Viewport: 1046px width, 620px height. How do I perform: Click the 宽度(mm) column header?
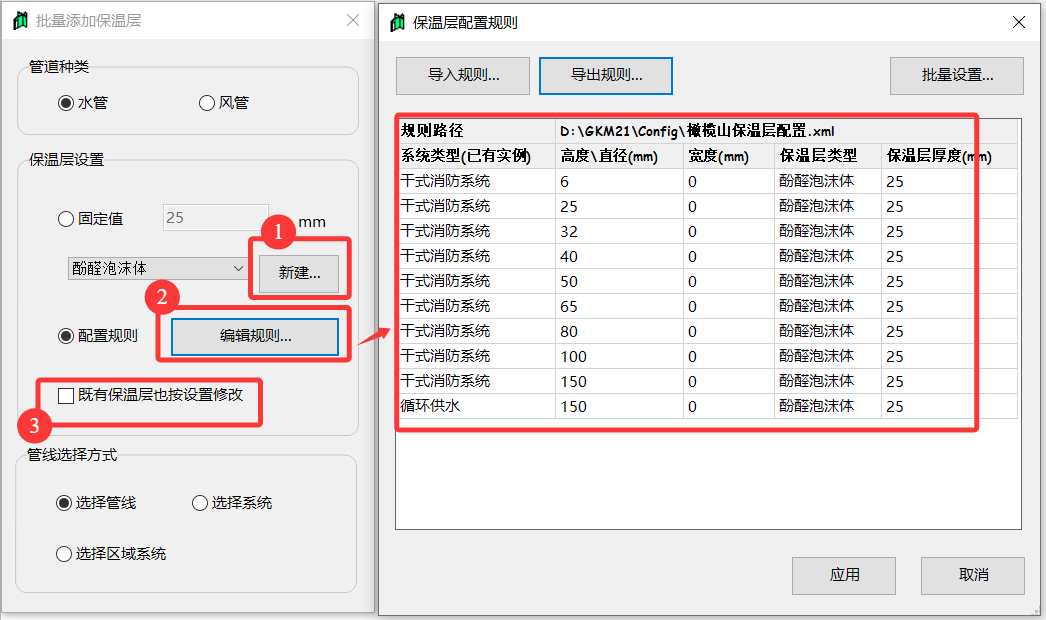click(x=728, y=156)
